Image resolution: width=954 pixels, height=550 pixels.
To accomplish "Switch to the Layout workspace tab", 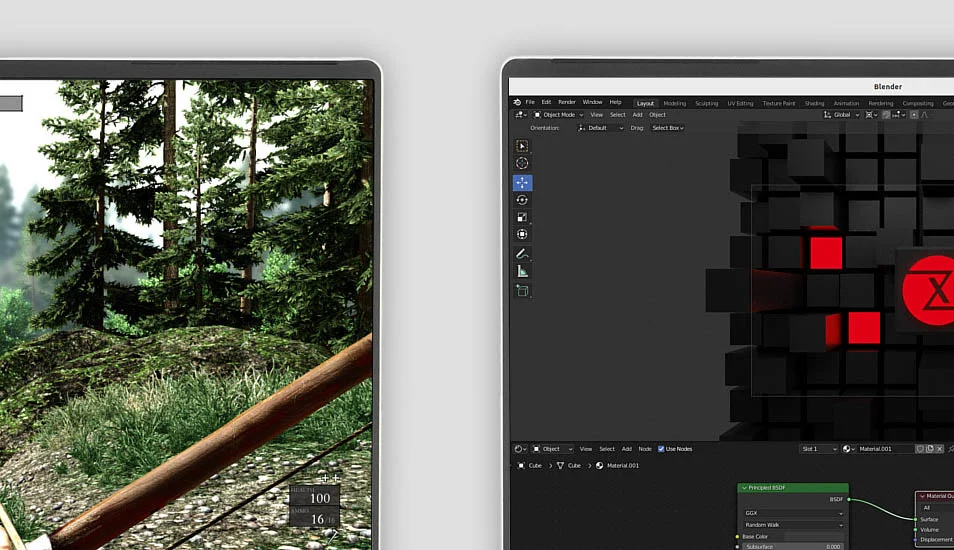I will (645, 103).
